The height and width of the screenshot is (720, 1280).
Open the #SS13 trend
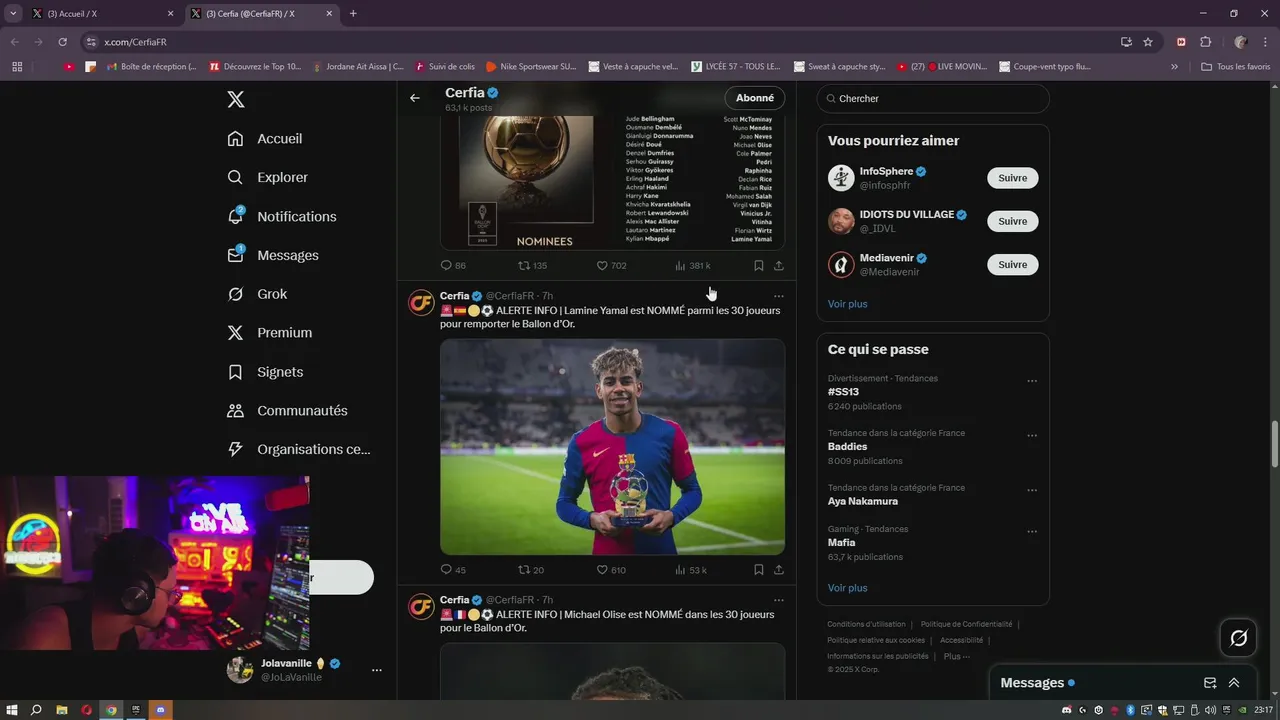tap(843, 392)
